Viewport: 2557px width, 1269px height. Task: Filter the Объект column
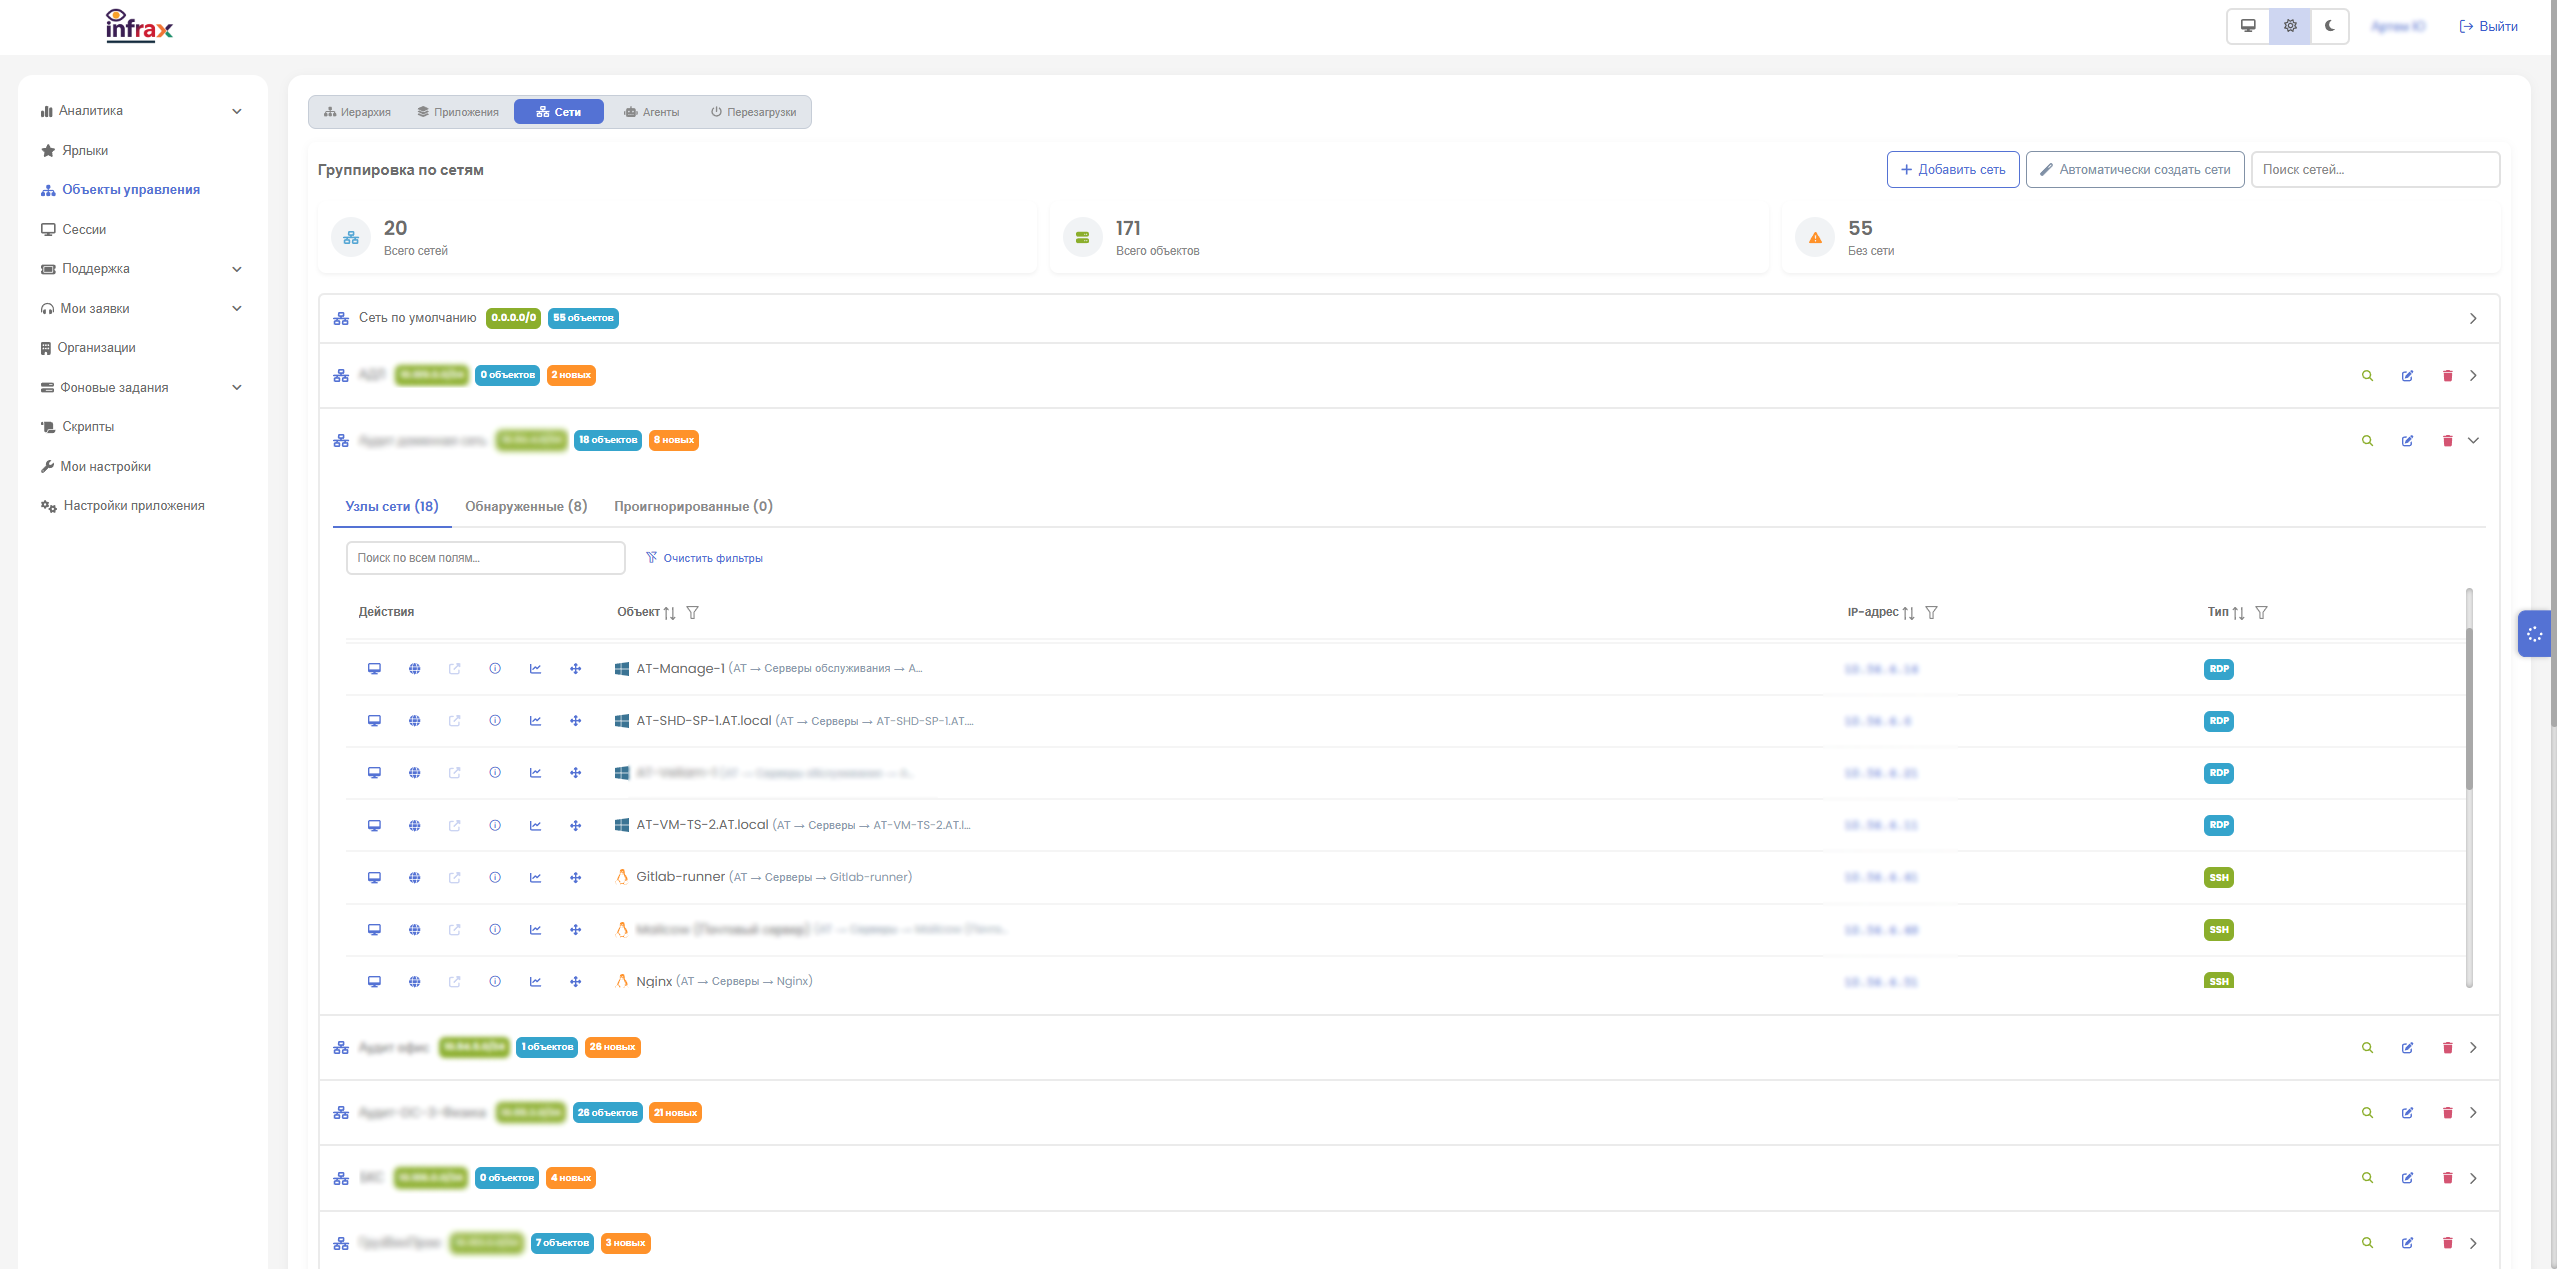click(x=692, y=613)
